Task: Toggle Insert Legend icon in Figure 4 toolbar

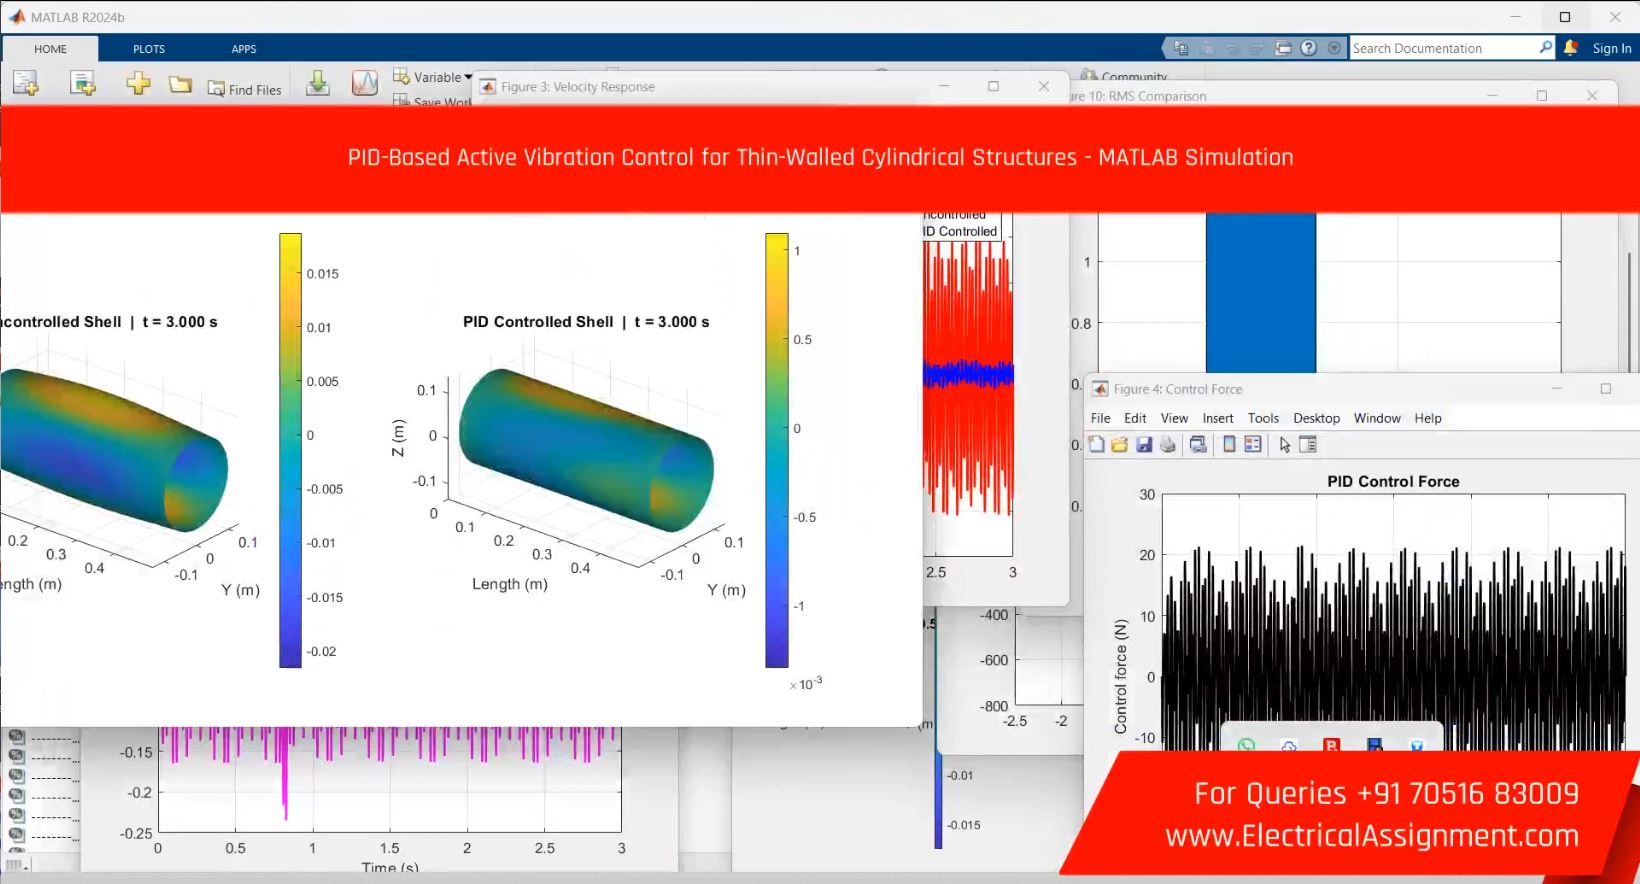Action: 1253,445
